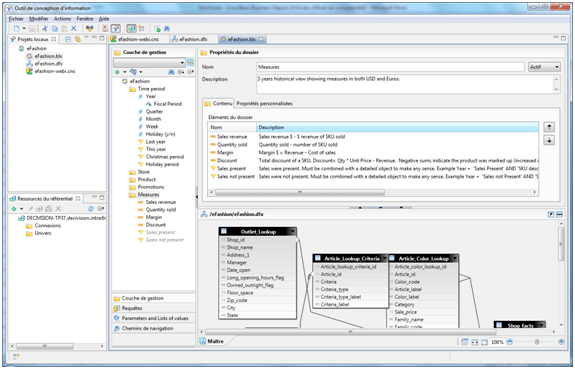Open dropdown beside add session icon in Ressources
This screenshot has width=575, height=369.
click(x=21, y=208)
